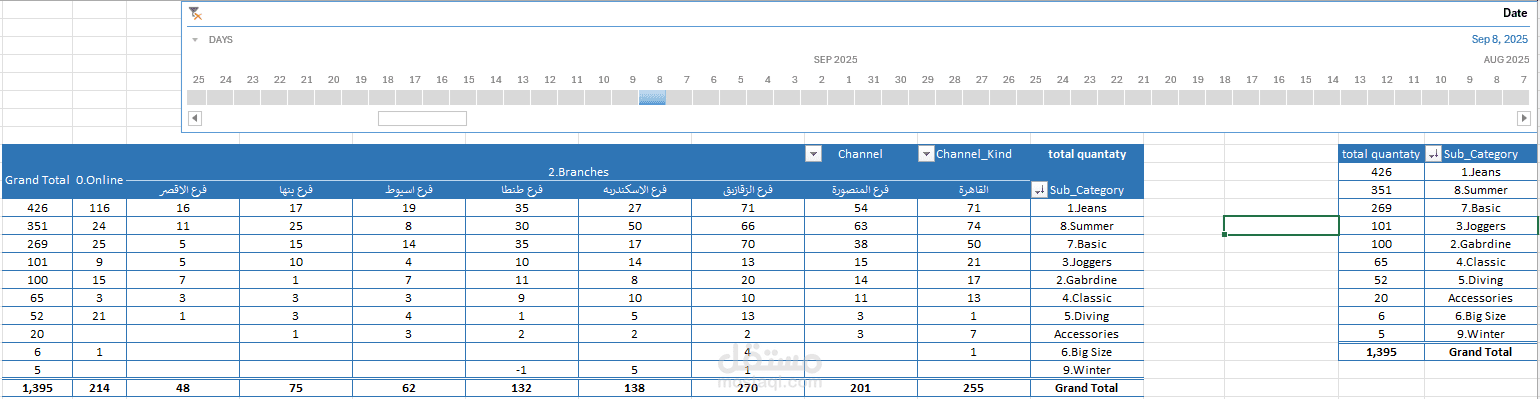Viewport: 1540px width, 399px height.
Task: Select the 132 Tanta grand total cell
Action: click(521, 387)
